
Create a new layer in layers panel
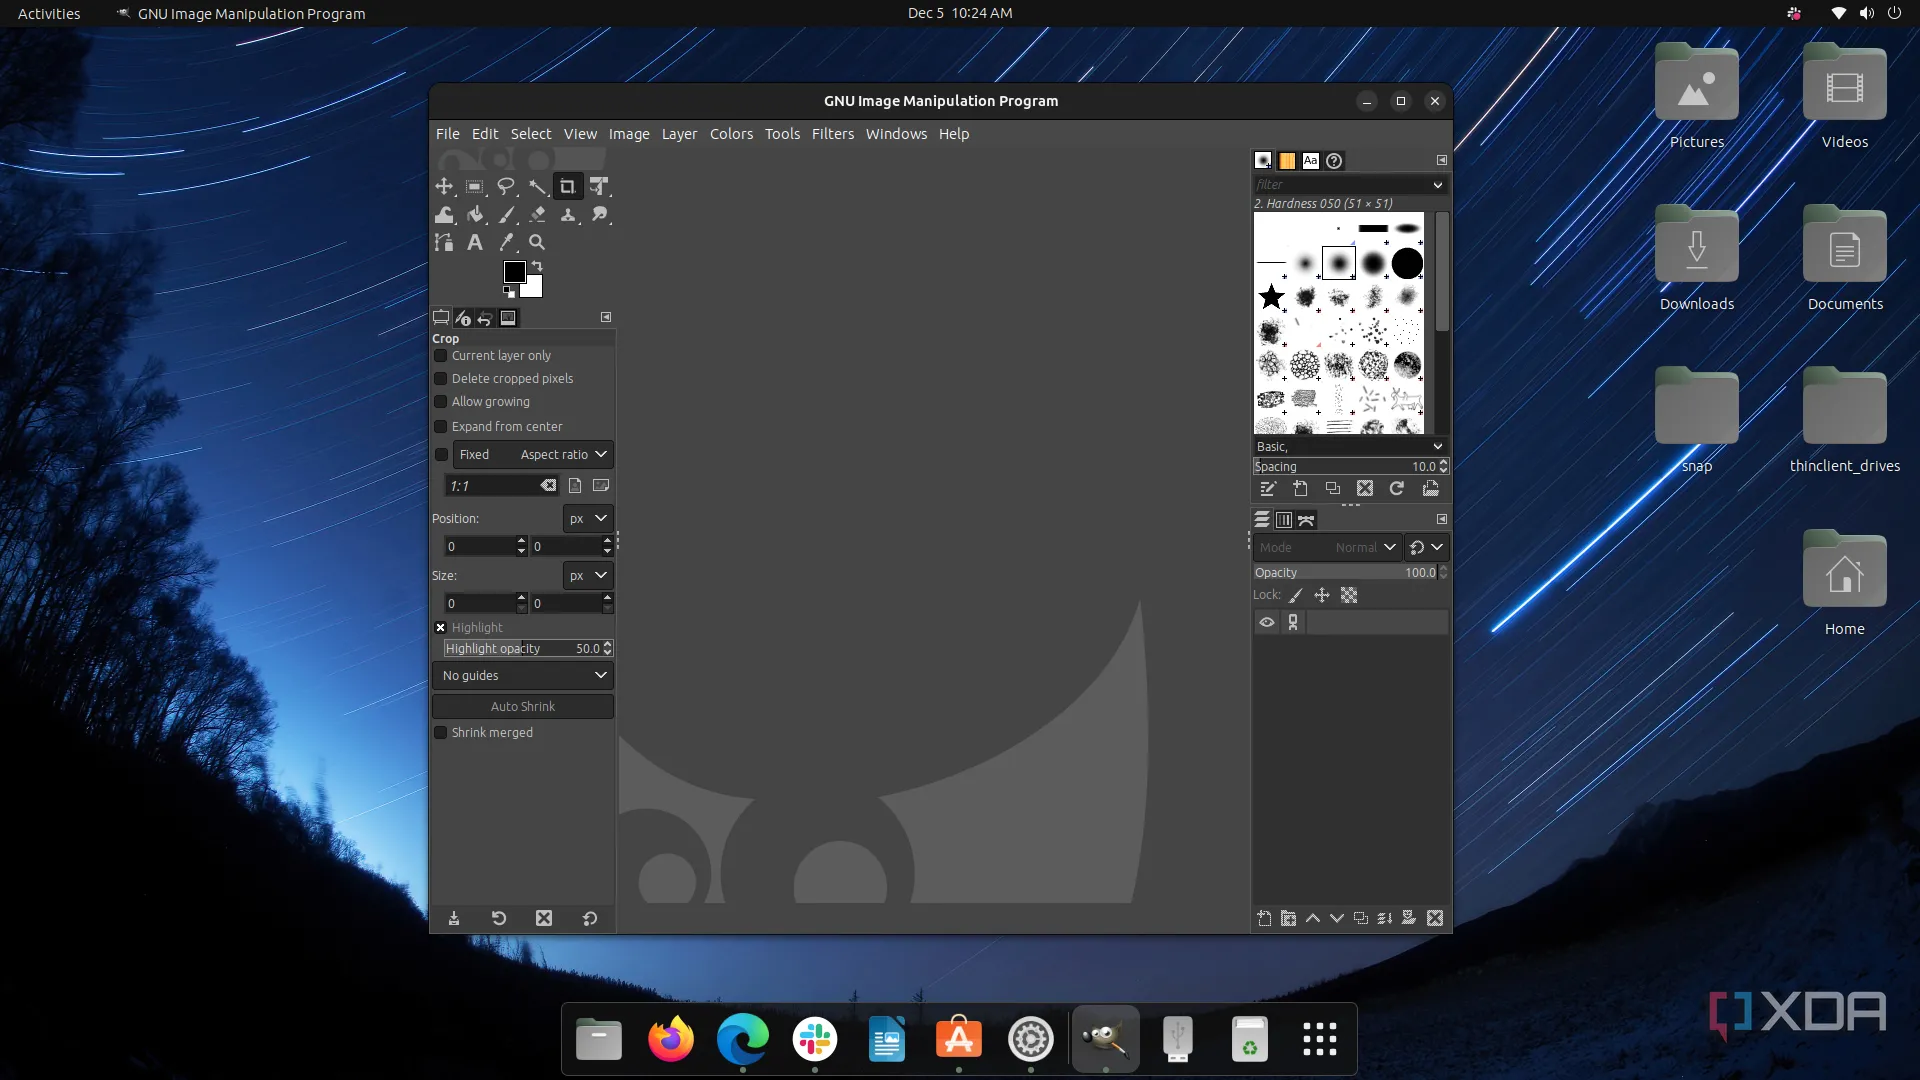(1264, 918)
